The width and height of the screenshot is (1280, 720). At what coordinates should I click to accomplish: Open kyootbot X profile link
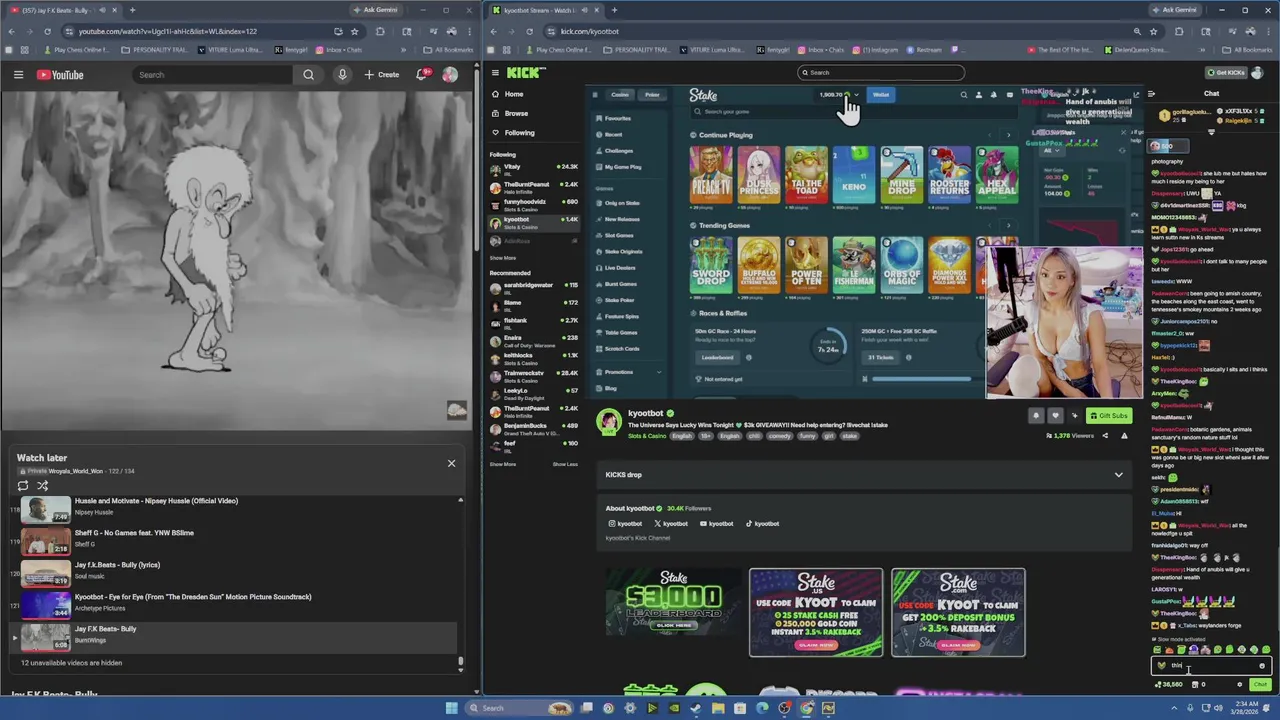[x=671, y=524]
